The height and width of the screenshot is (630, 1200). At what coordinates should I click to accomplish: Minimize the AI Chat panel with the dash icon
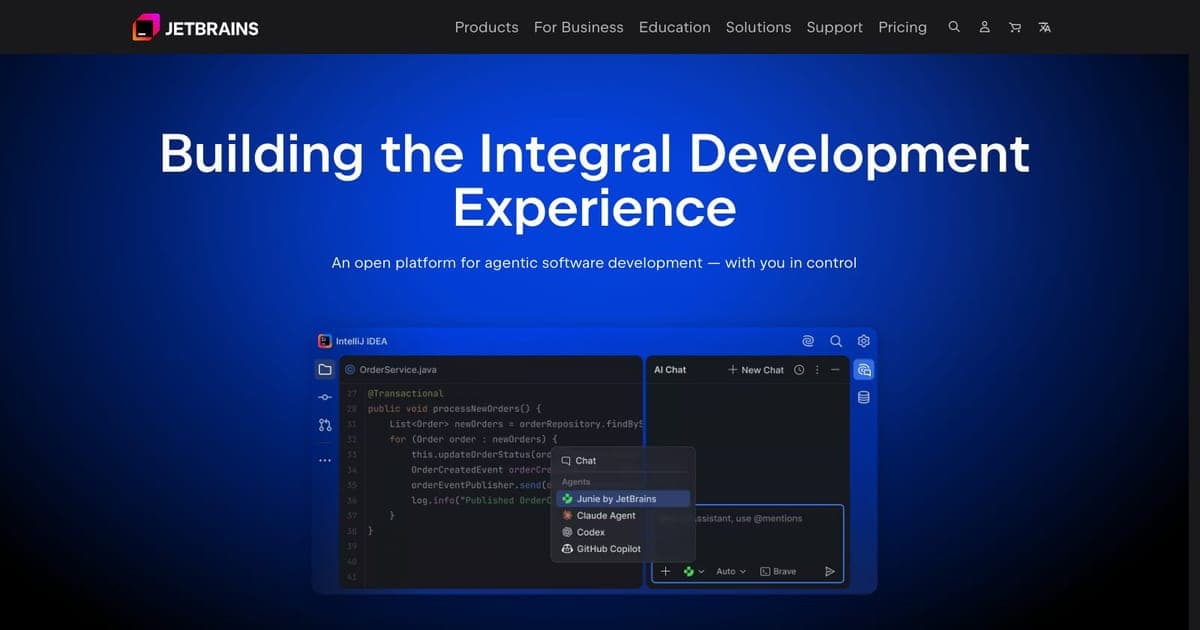point(835,370)
